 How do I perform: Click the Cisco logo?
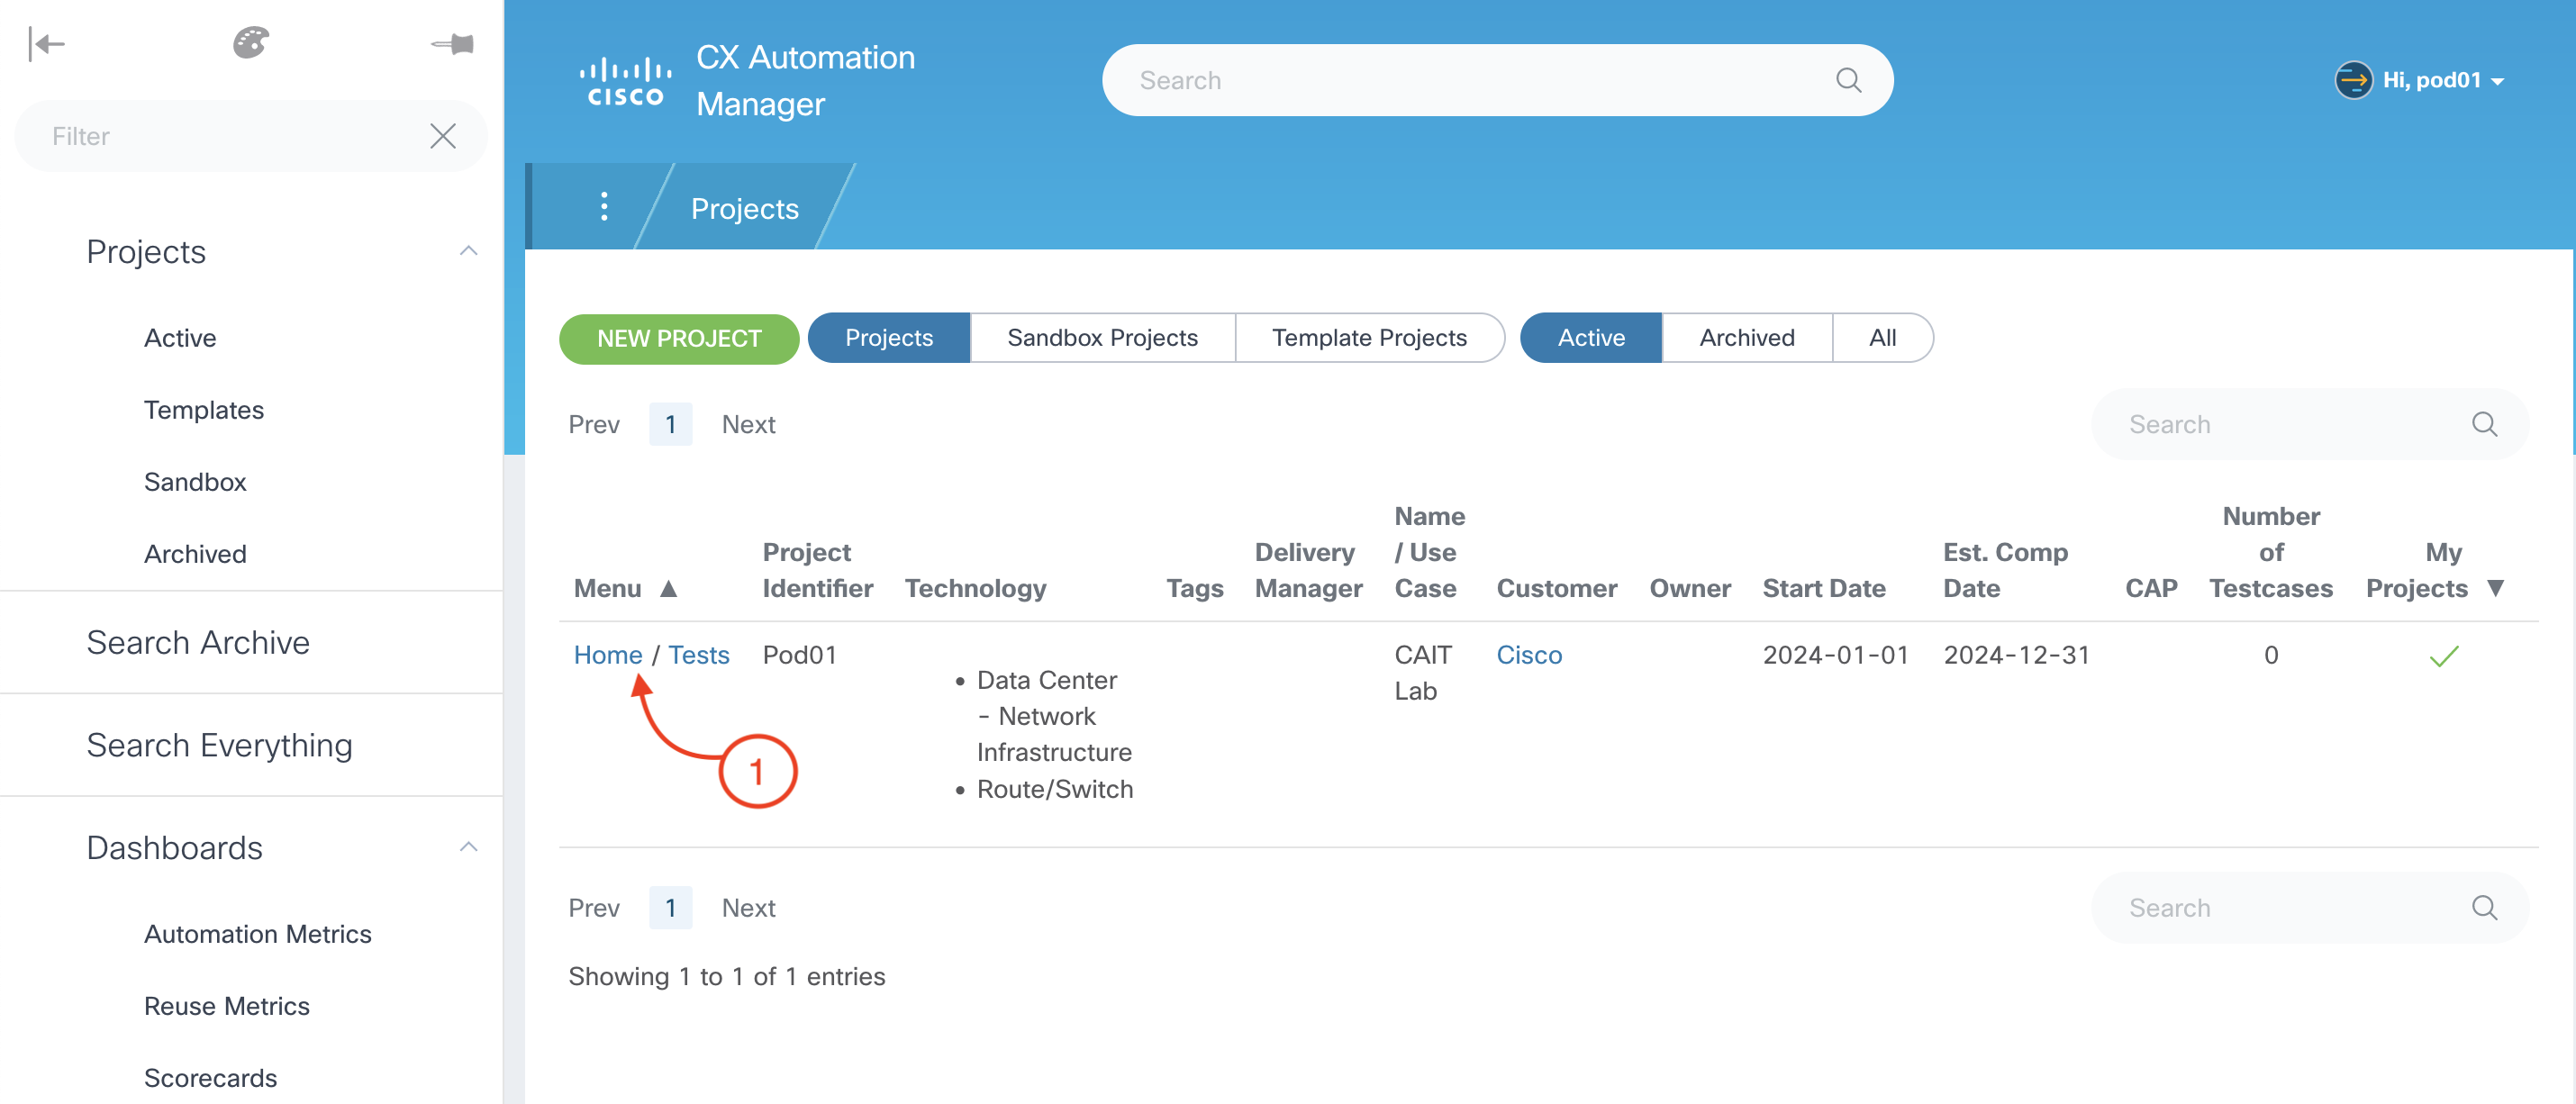point(625,81)
